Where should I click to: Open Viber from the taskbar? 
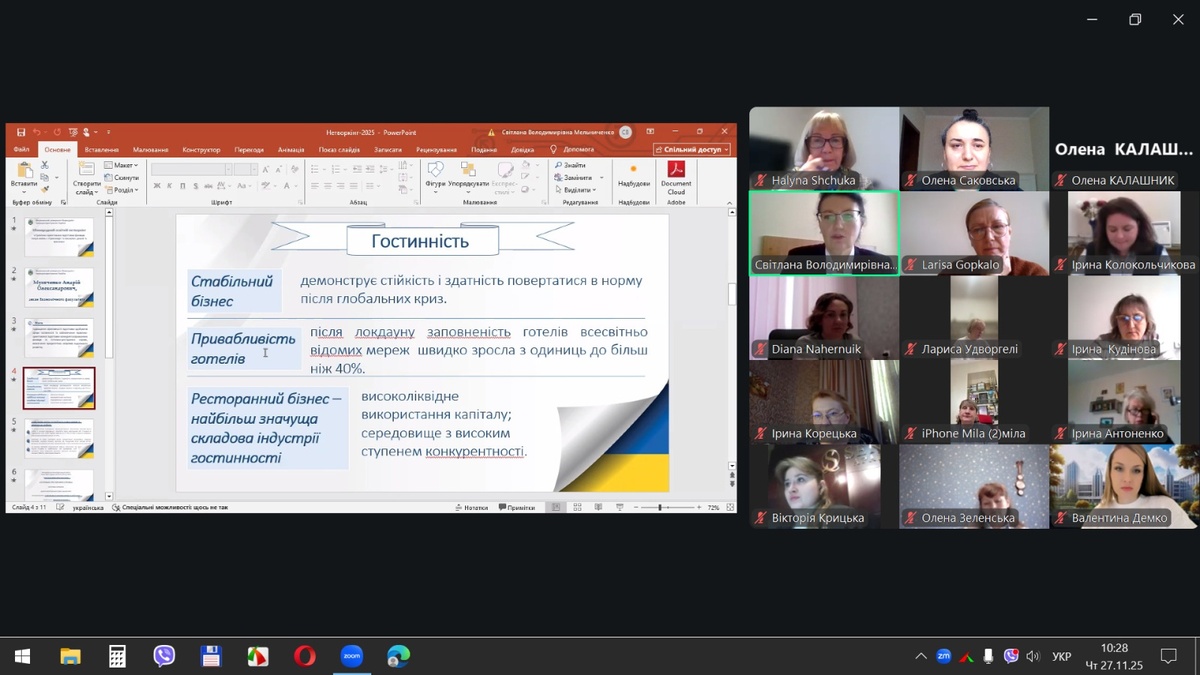(x=164, y=656)
